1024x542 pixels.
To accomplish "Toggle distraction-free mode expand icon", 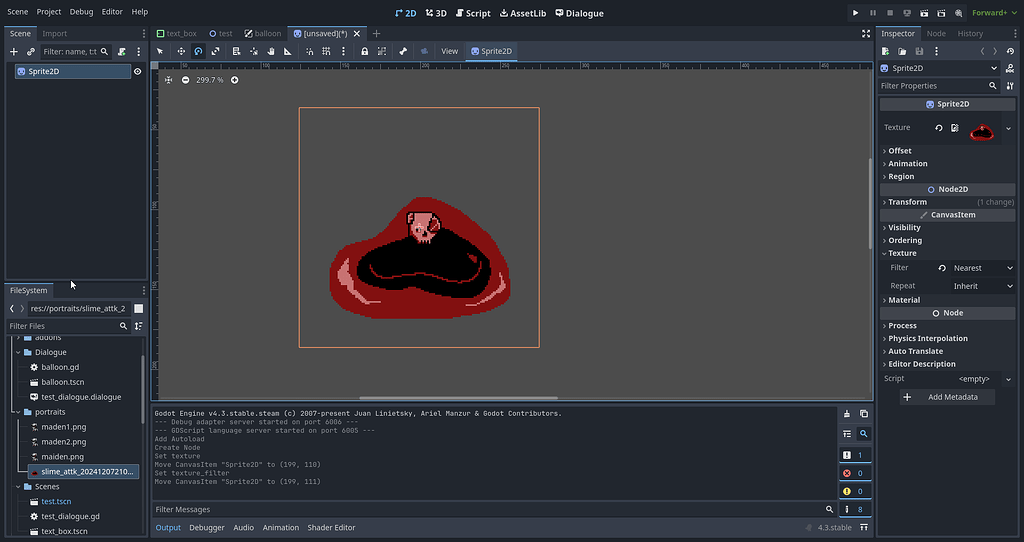I will 866,33.
